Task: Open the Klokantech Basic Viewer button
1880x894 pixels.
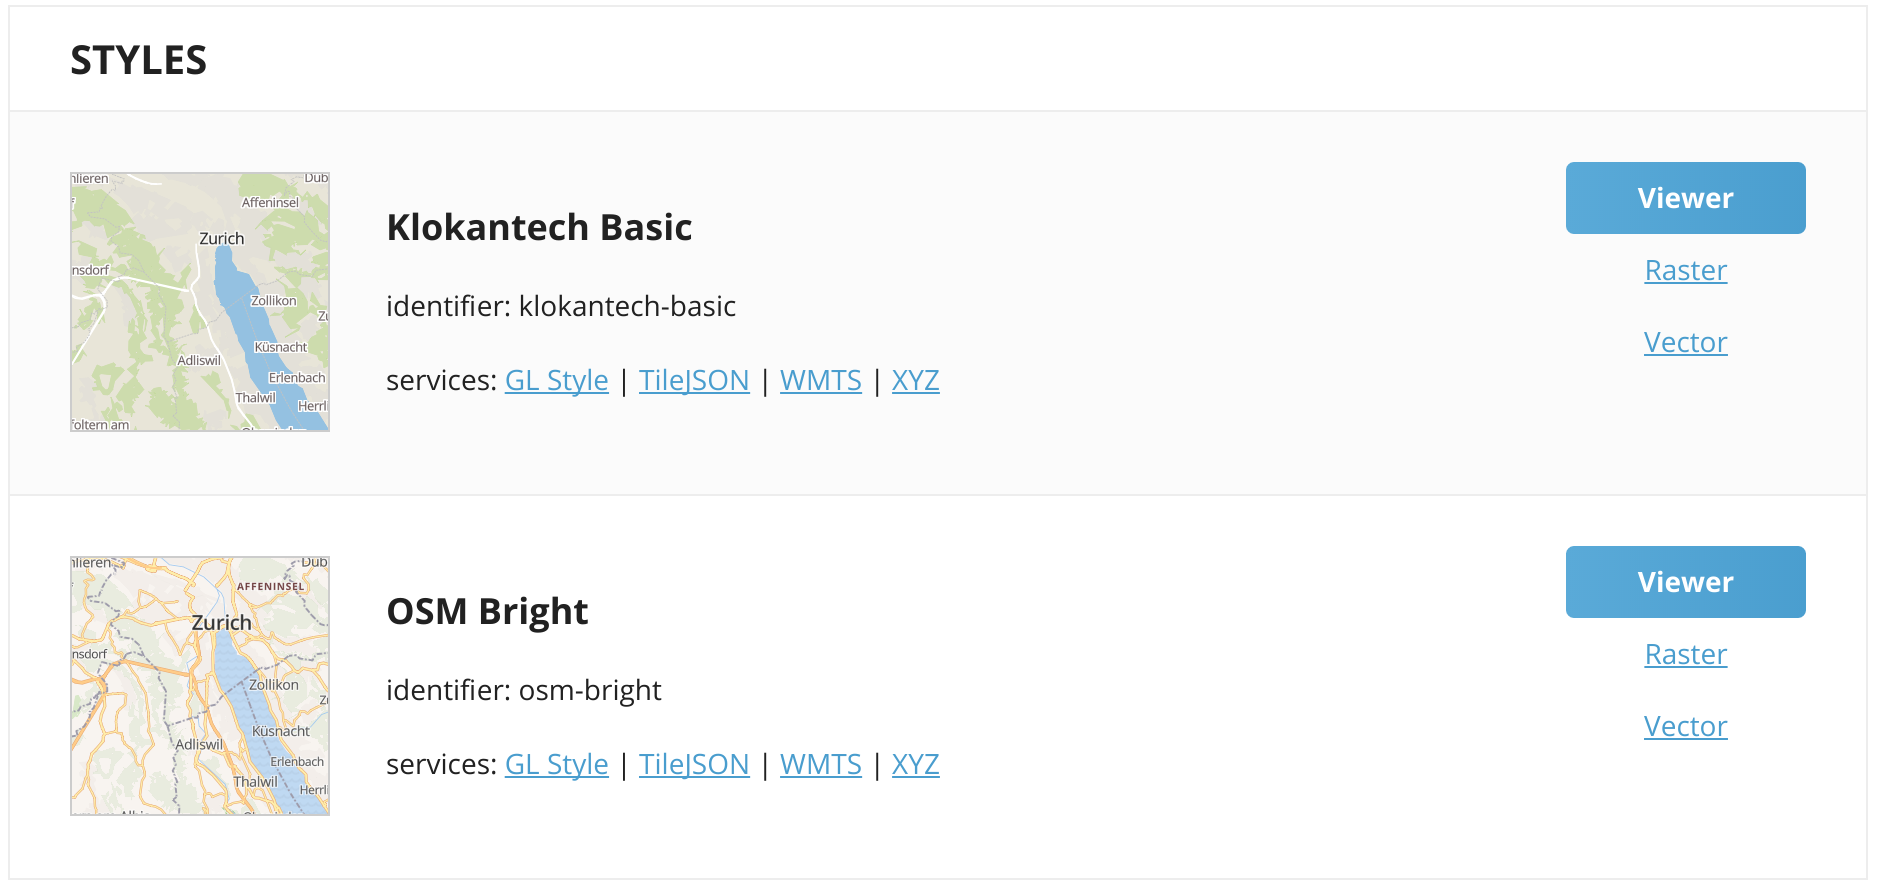Action: [1685, 198]
